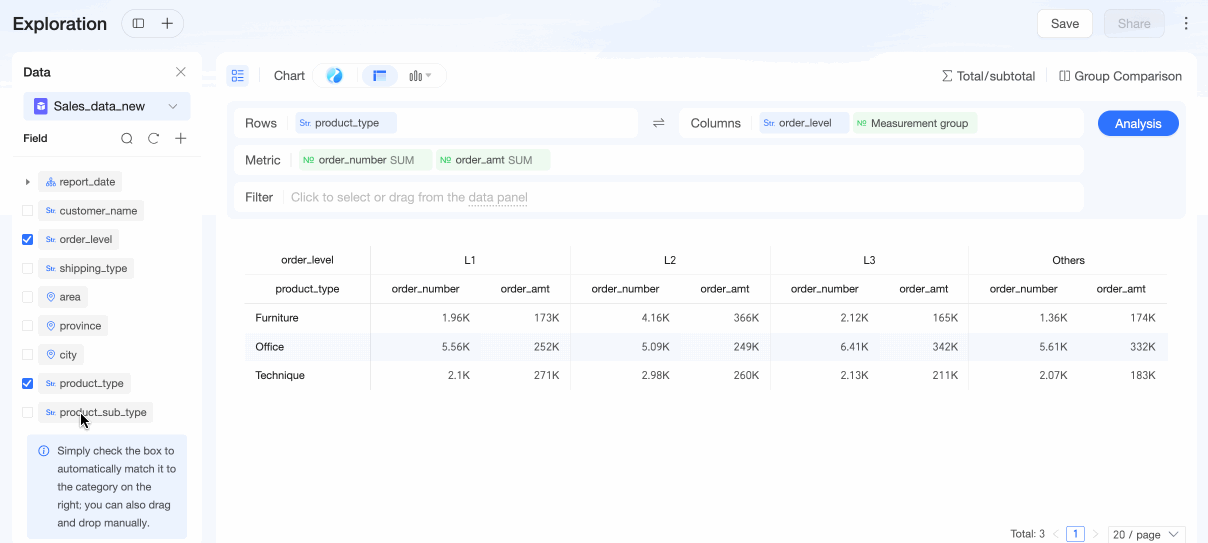Click the info icon in the hint box

pos(44,451)
